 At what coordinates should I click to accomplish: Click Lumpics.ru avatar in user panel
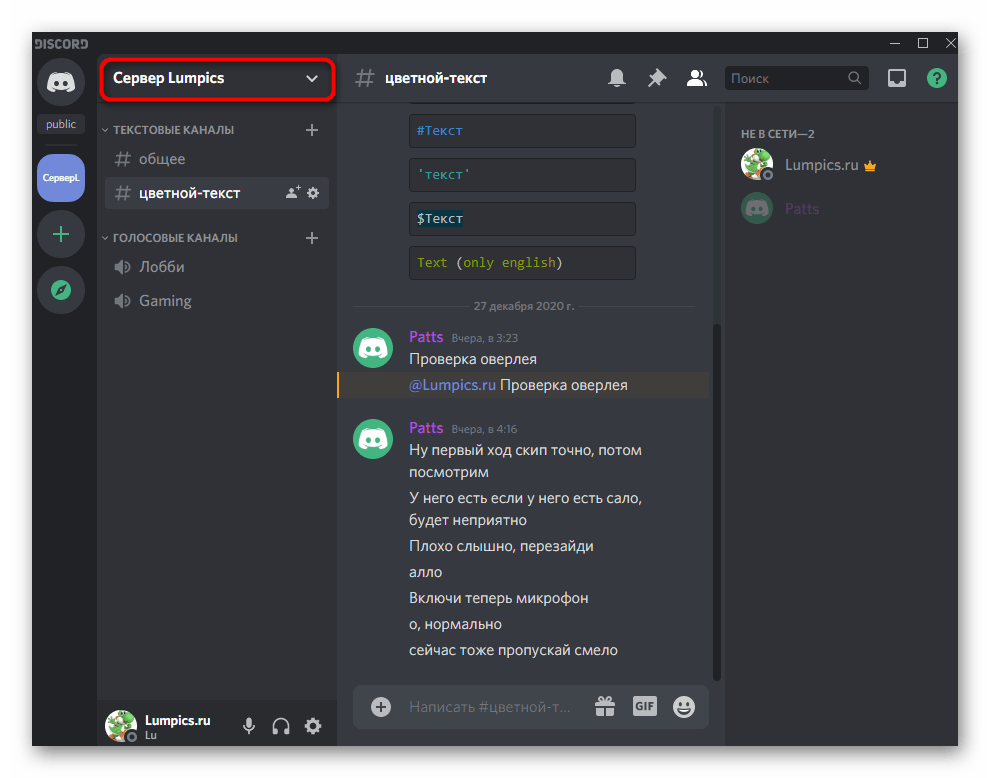click(x=121, y=726)
